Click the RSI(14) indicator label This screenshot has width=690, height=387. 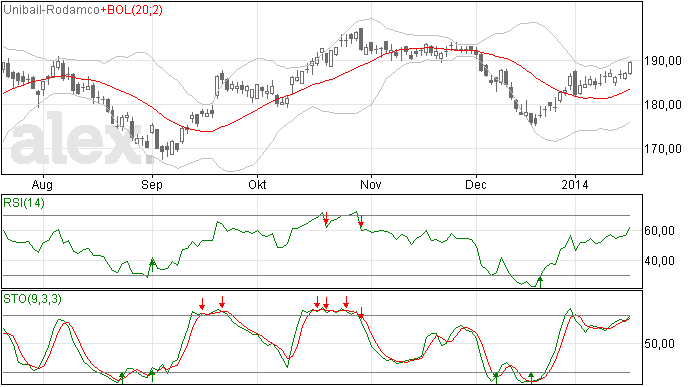tap(24, 203)
